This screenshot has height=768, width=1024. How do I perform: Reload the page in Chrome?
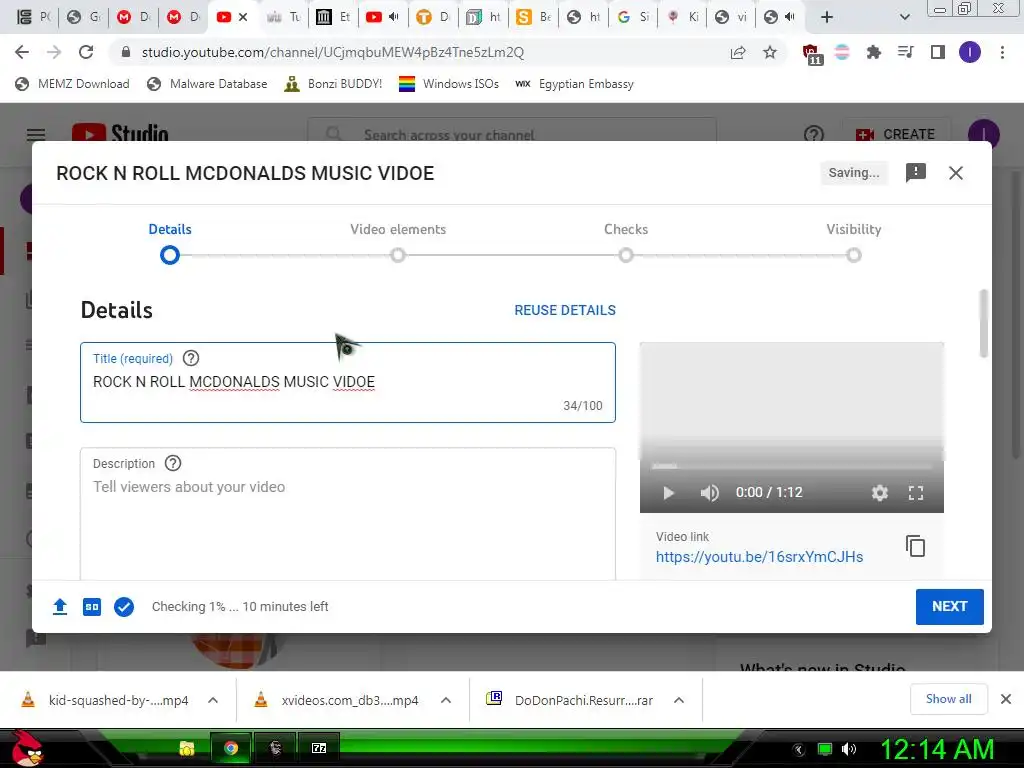click(86, 52)
